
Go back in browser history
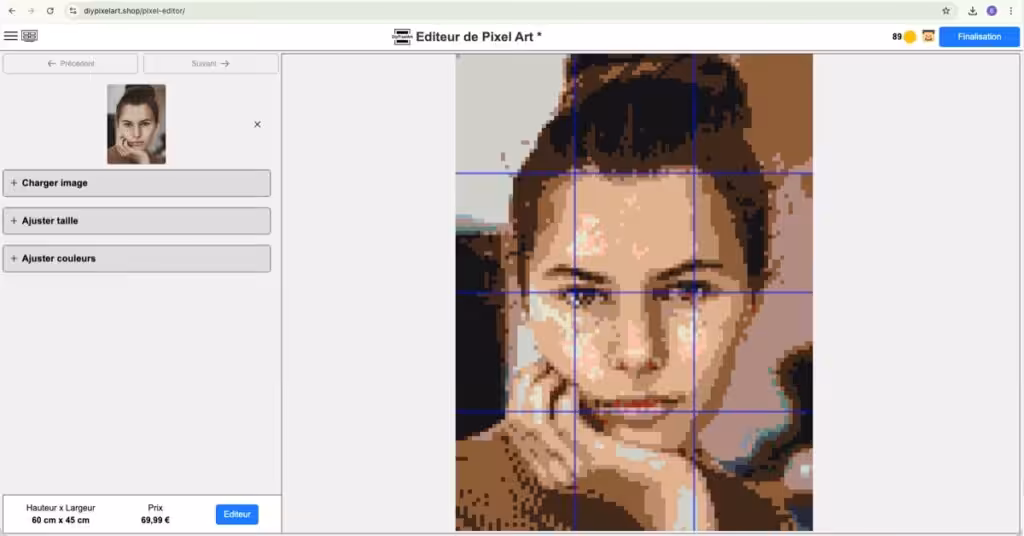(x=12, y=11)
